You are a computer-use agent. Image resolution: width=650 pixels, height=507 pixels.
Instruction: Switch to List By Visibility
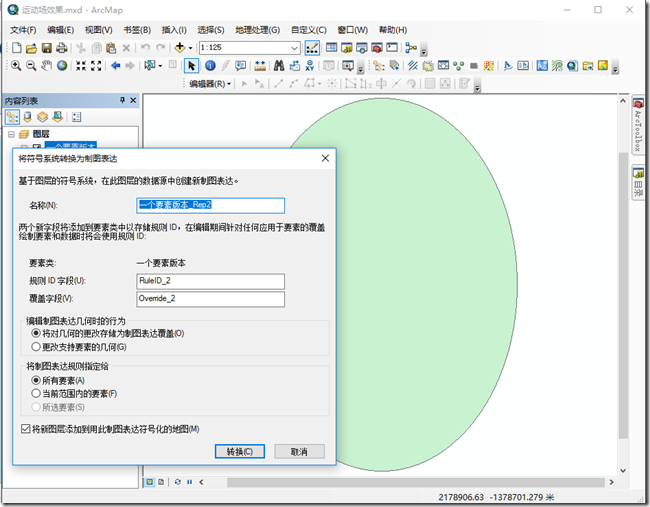[x=42, y=117]
